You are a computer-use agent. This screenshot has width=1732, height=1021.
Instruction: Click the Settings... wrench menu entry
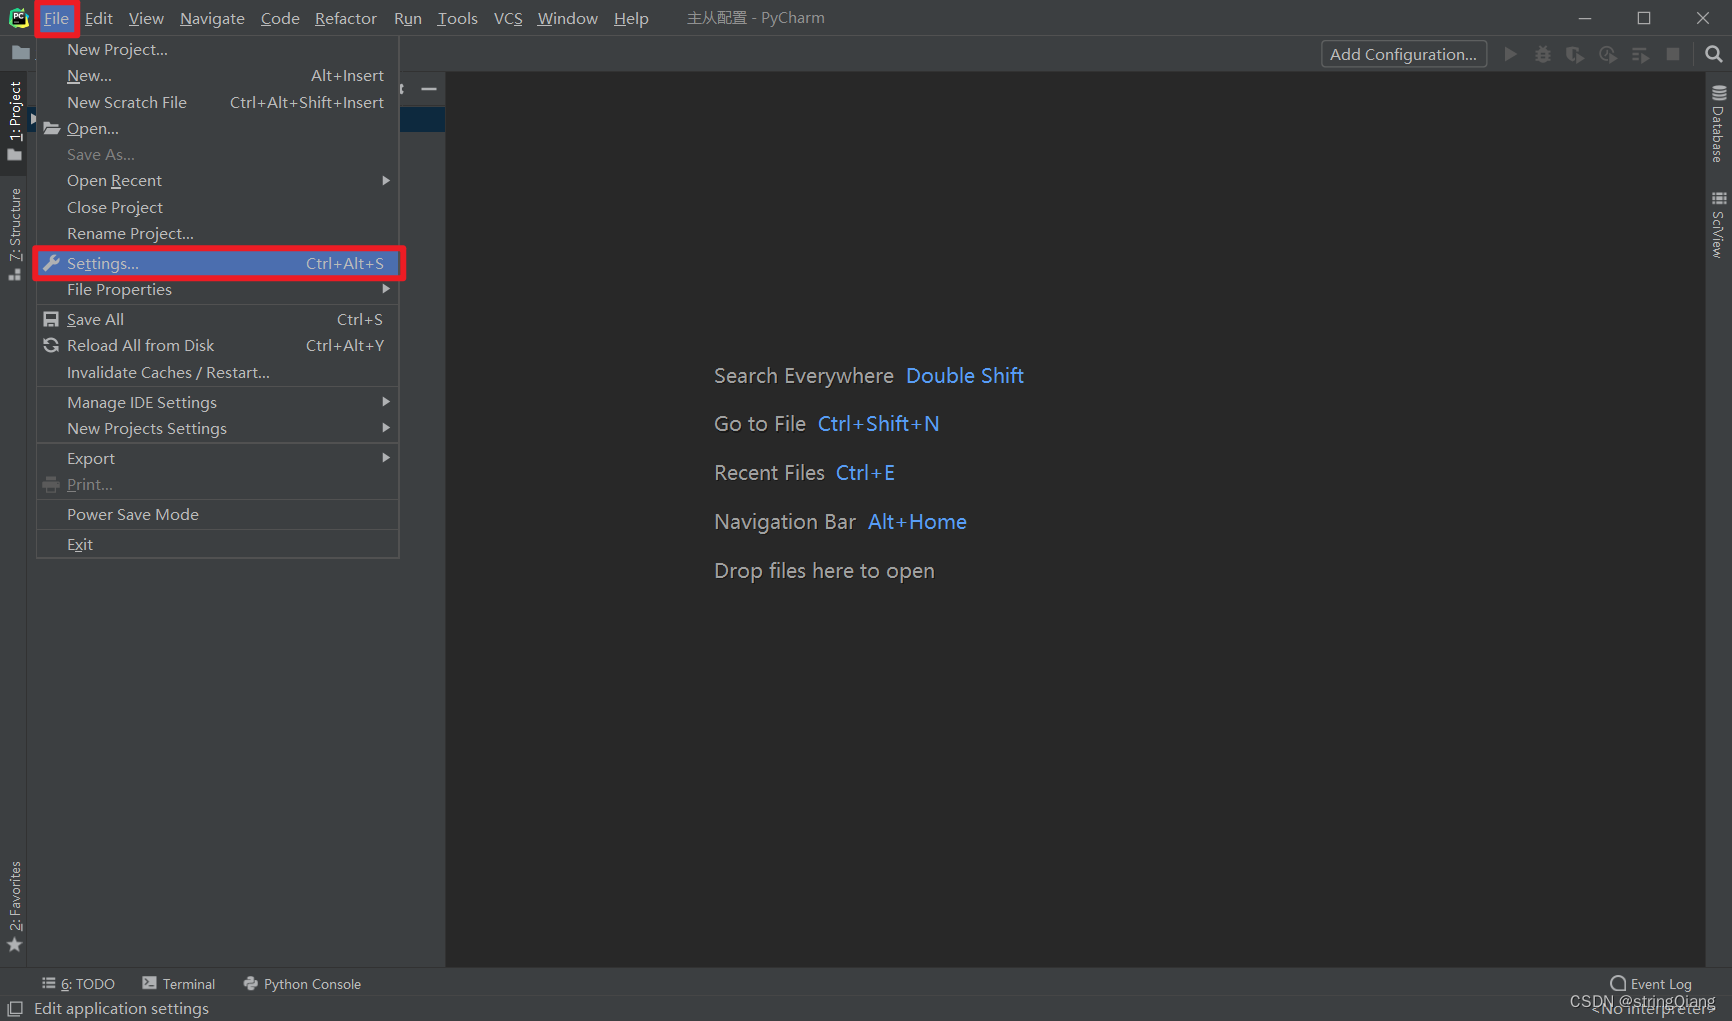pos(218,263)
